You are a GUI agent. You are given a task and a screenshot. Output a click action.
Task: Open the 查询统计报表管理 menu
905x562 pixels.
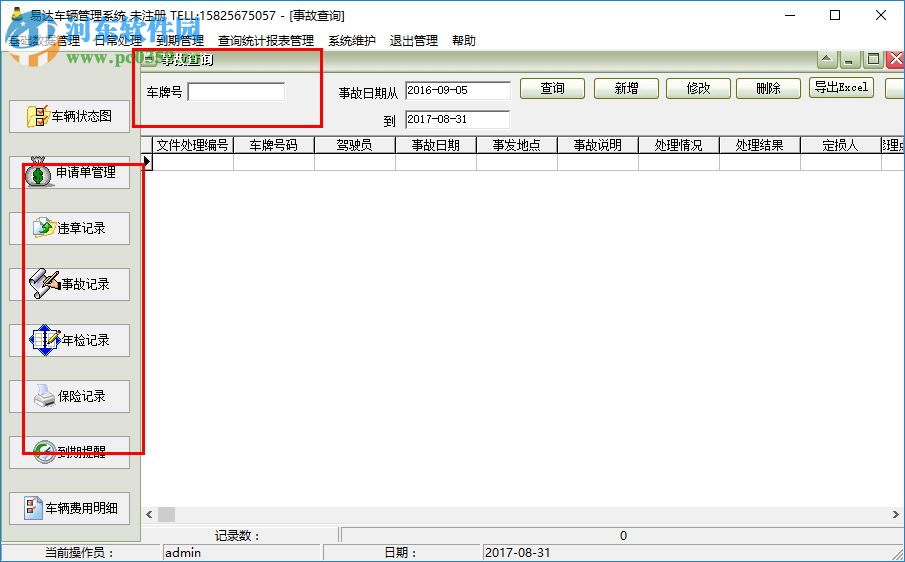coord(265,41)
